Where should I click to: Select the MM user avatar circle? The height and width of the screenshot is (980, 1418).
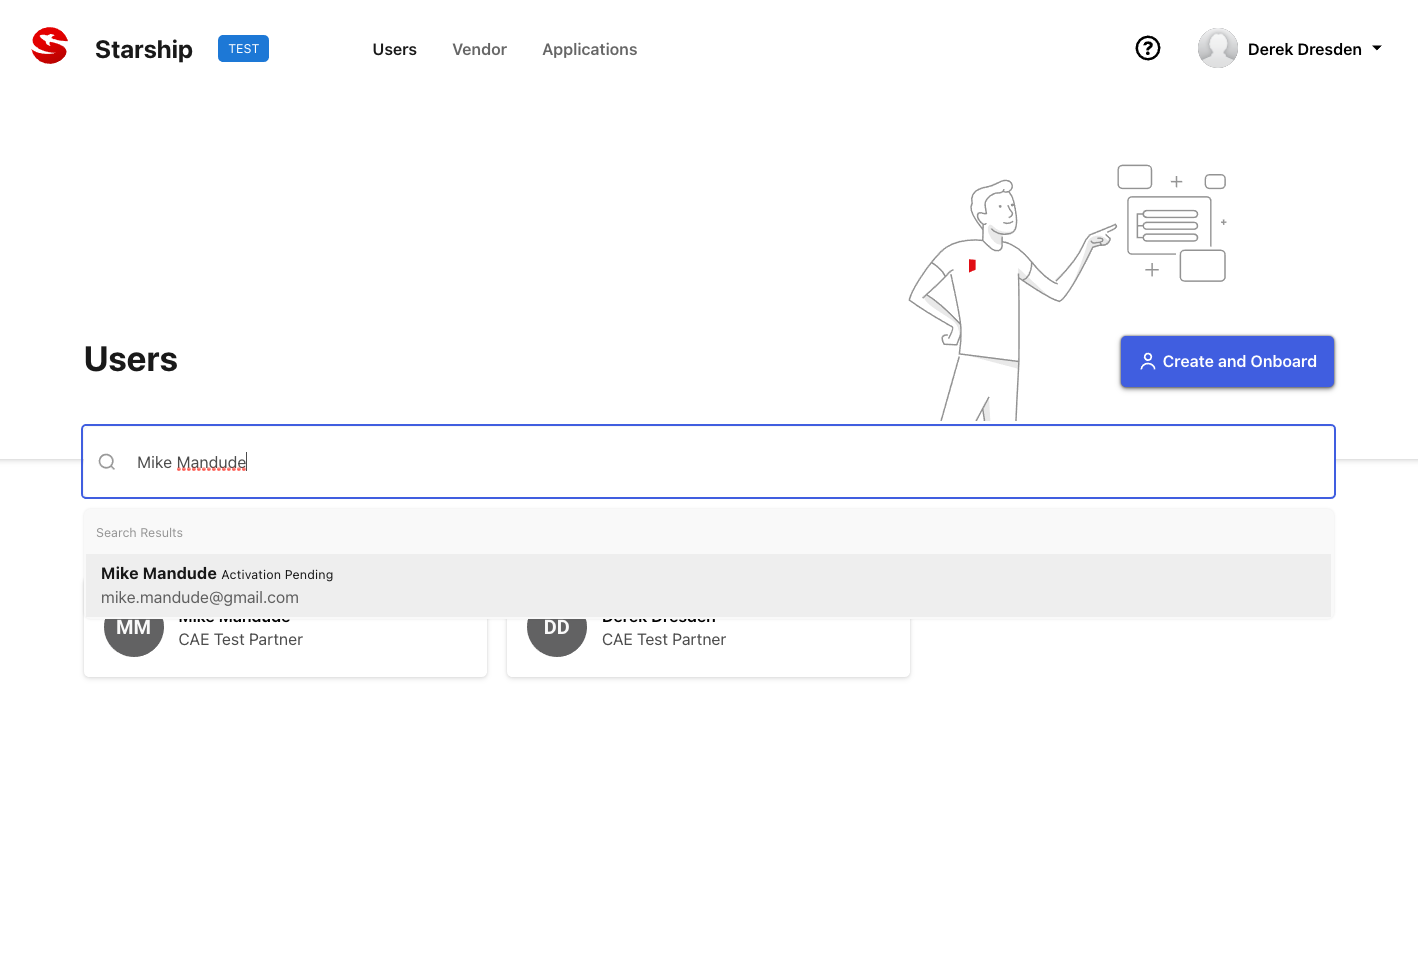(133, 627)
